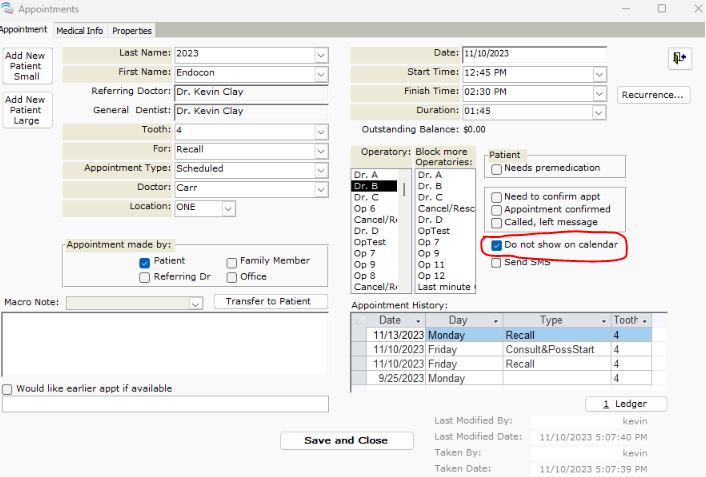
Task: Switch to the Medical Info tab
Action: click(79, 31)
